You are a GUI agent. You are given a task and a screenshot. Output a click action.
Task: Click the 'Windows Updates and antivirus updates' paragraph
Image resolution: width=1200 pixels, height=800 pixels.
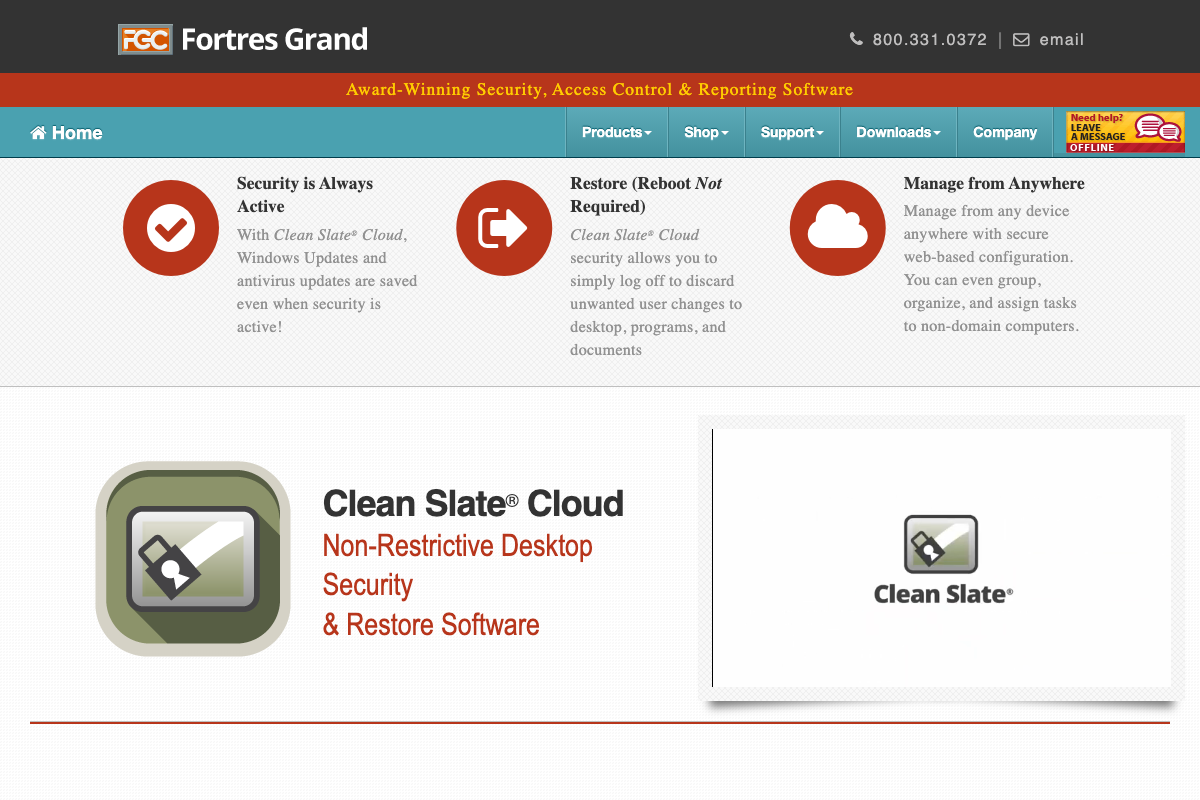click(x=327, y=281)
